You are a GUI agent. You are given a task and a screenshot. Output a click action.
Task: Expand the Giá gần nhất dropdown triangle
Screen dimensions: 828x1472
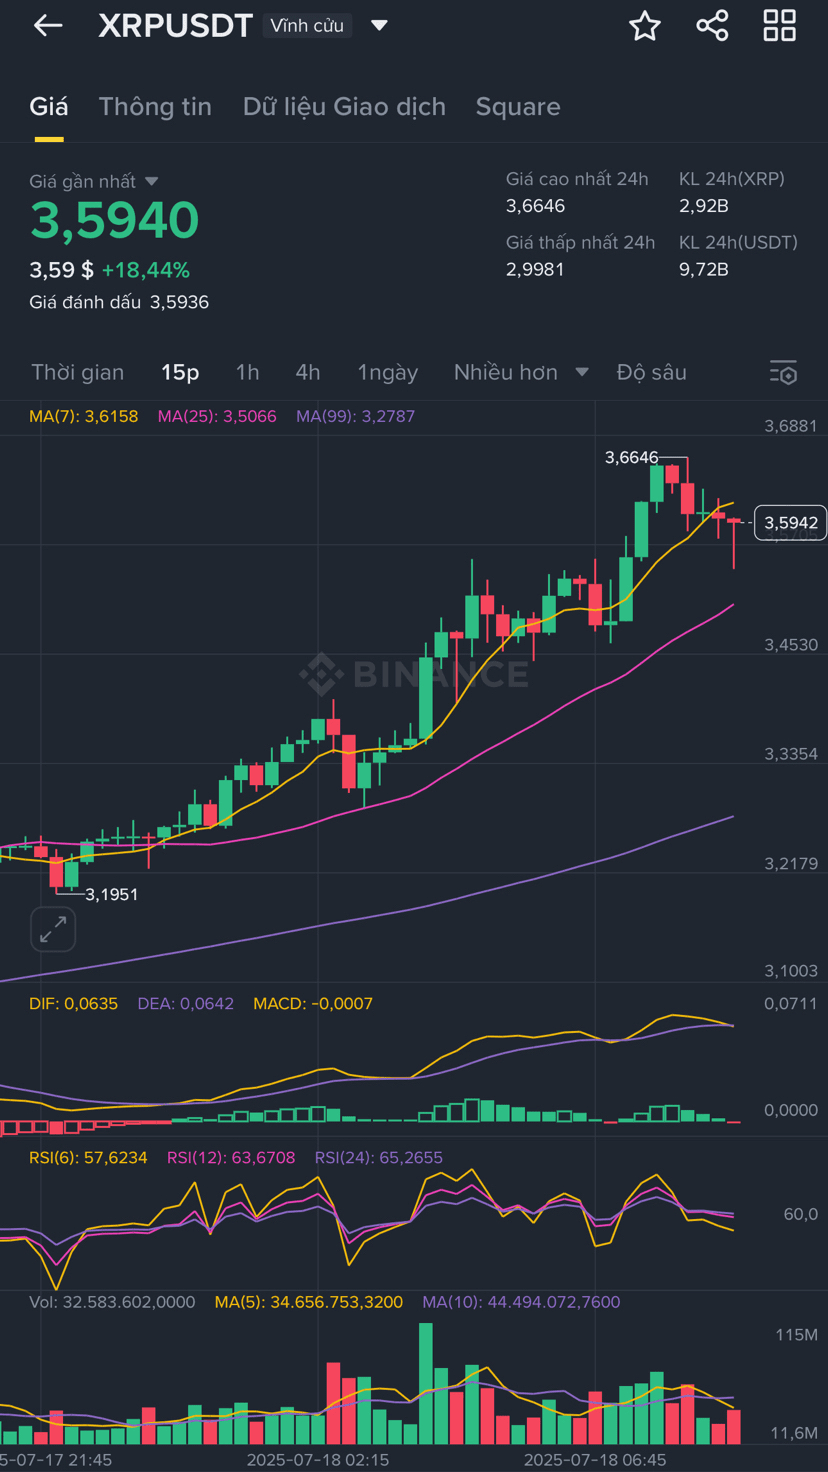[152, 181]
